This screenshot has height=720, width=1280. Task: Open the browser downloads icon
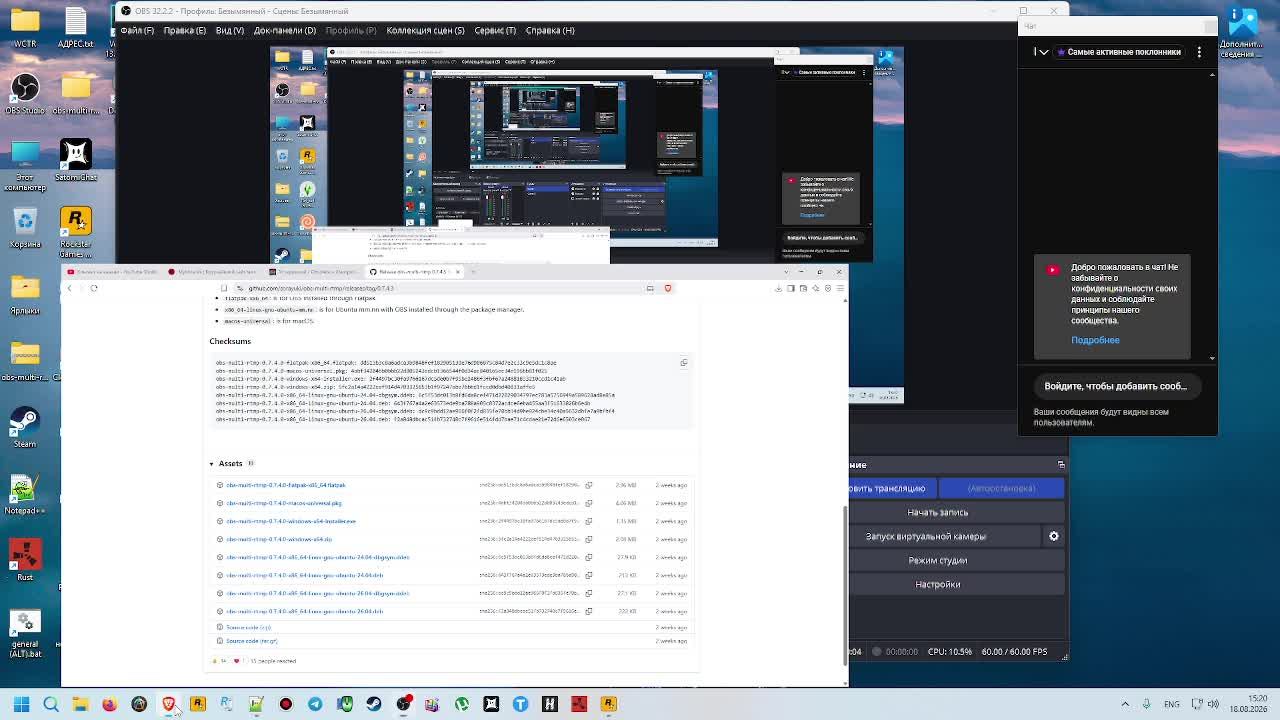coord(778,288)
